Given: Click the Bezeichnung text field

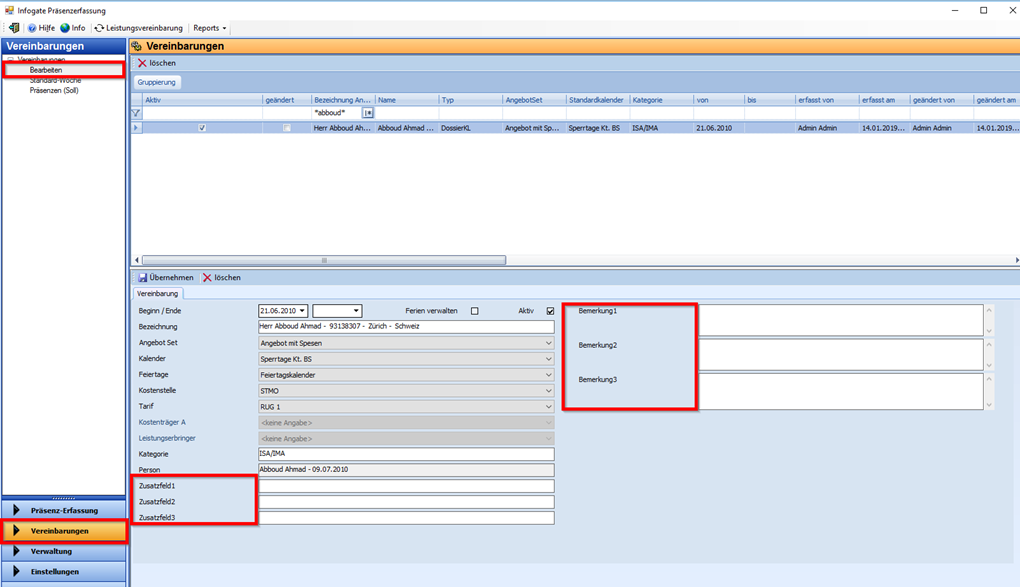Looking at the screenshot, I should pos(406,327).
